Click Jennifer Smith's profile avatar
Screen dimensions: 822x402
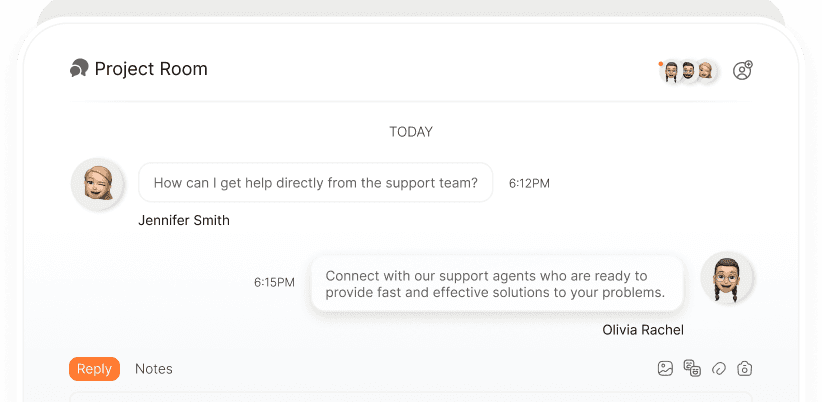pos(97,183)
